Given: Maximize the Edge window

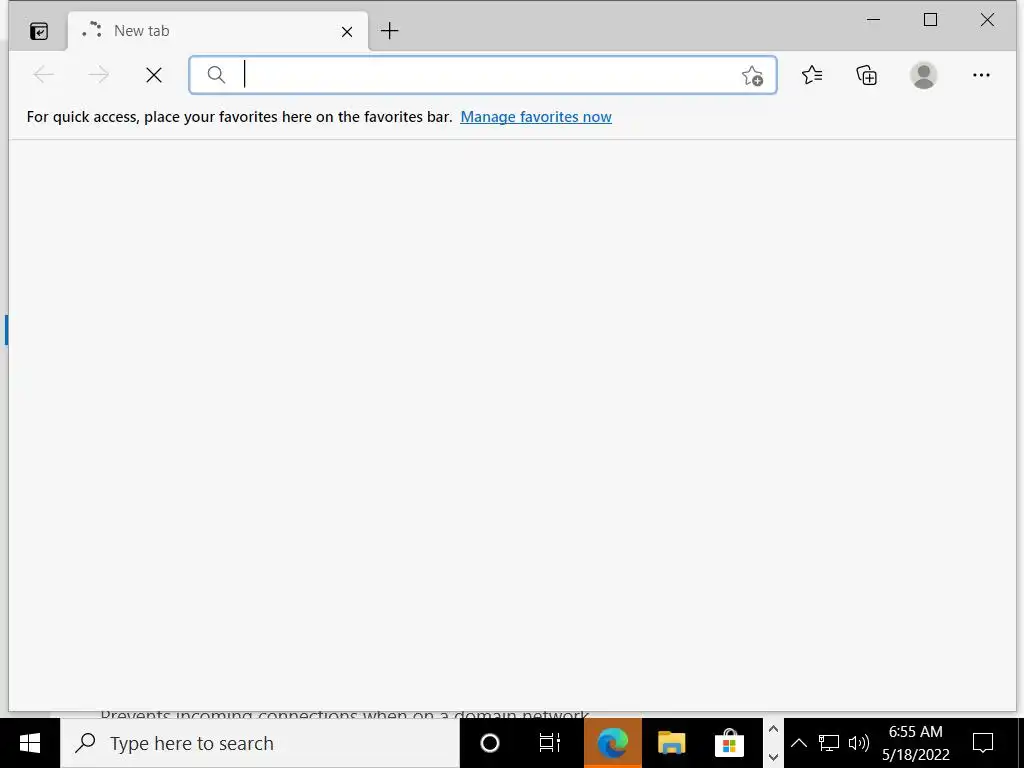Looking at the screenshot, I should tap(931, 20).
